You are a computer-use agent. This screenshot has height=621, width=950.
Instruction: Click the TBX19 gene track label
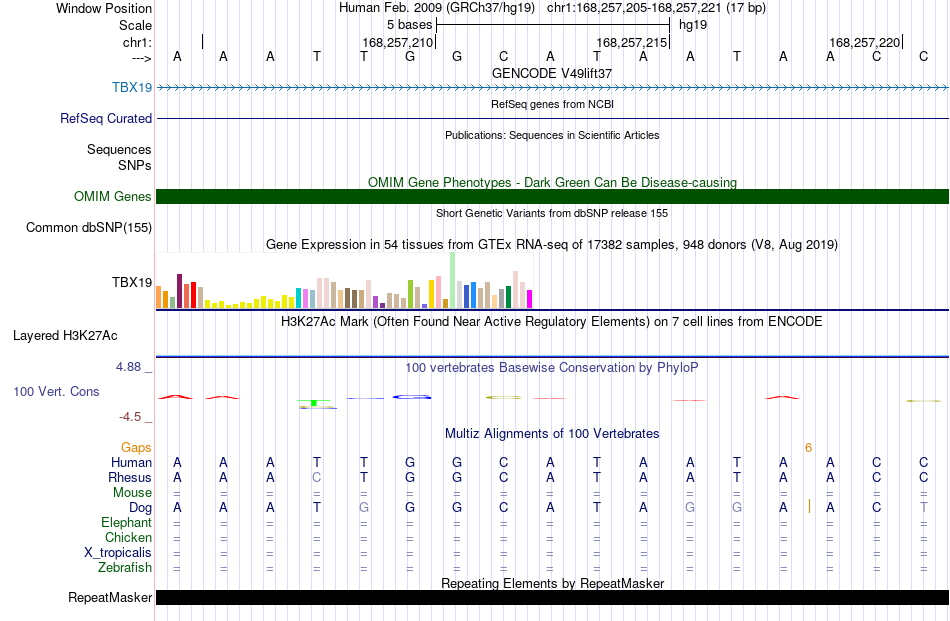[x=131, y=87]
